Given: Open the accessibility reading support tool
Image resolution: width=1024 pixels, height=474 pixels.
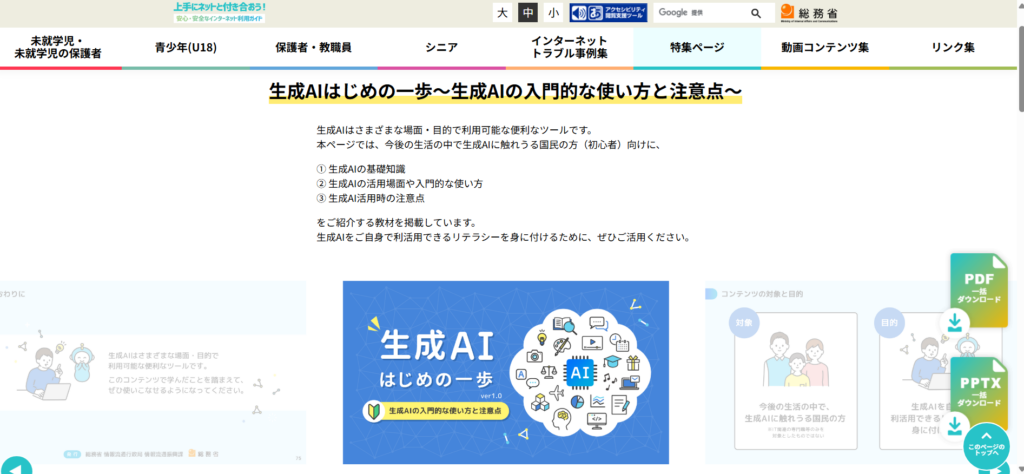Looking at the screenshot, I should coord(607,13).
